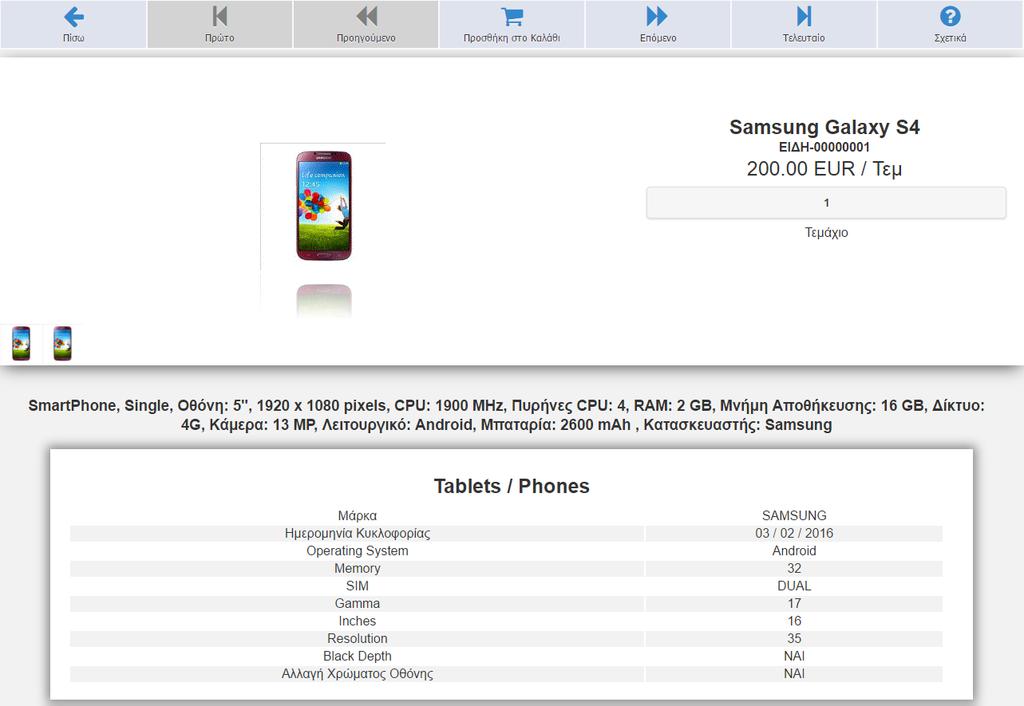Click the Resolution row label
This screenshot has width=1024, height=706.
click(x=357, y=639)
